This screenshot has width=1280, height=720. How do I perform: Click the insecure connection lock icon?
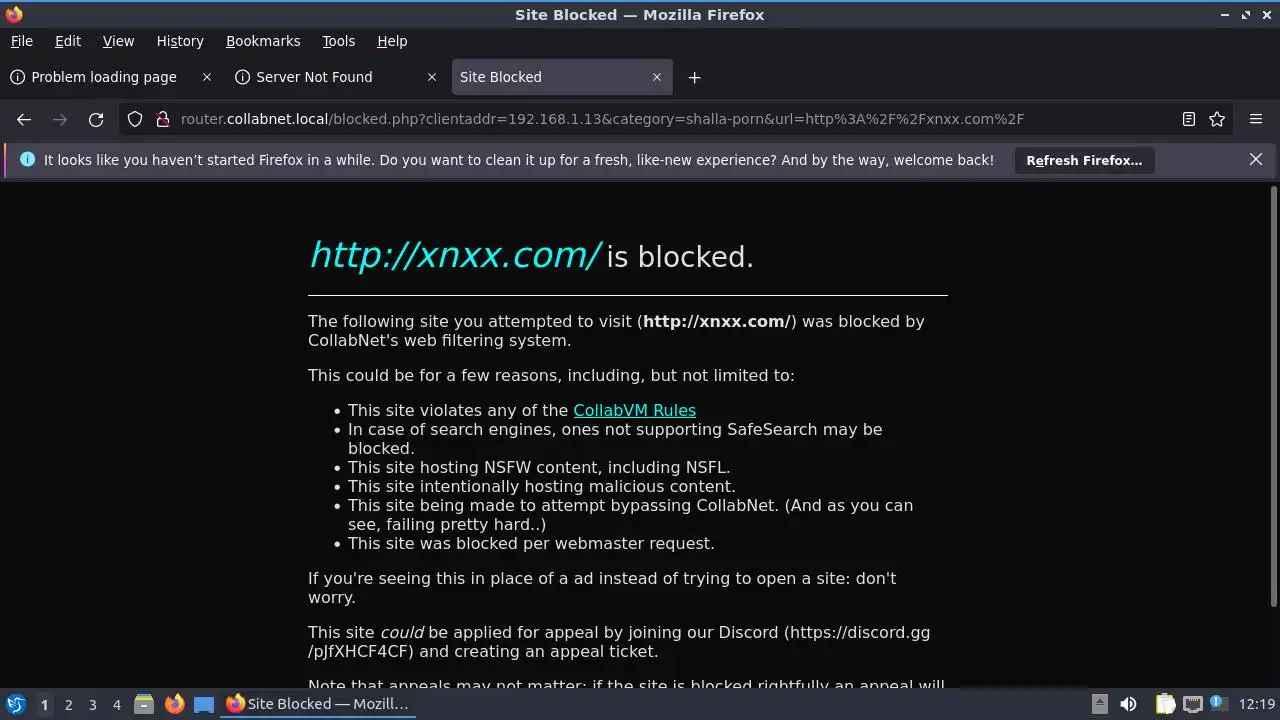pos(162,119)
